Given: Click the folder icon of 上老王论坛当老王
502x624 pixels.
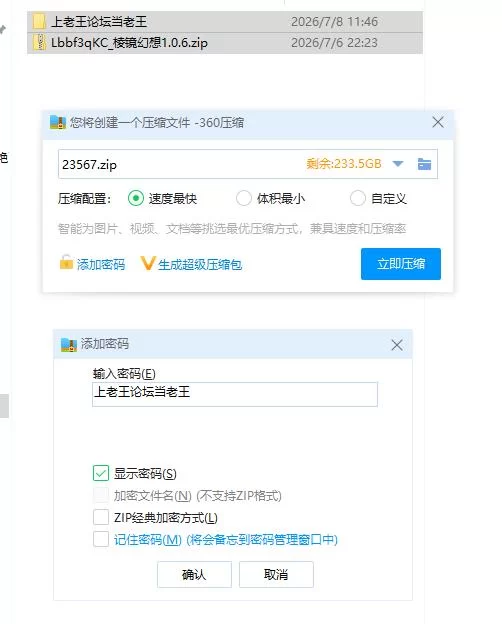Looking at the screenshot, I should pyautogui.click(x=39, y=21).
